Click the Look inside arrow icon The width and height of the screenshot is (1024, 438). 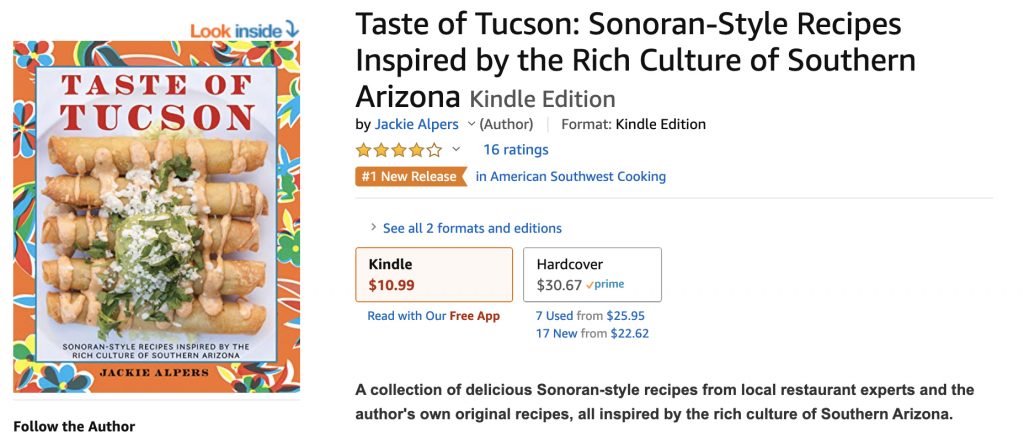[x=292, y=29]
